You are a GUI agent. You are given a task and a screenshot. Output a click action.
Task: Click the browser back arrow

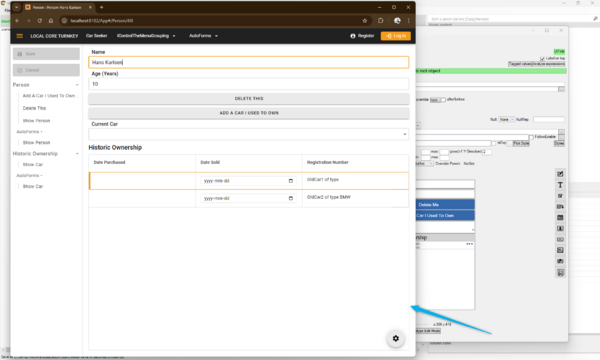pyautogui.click(x=17, y=21)
